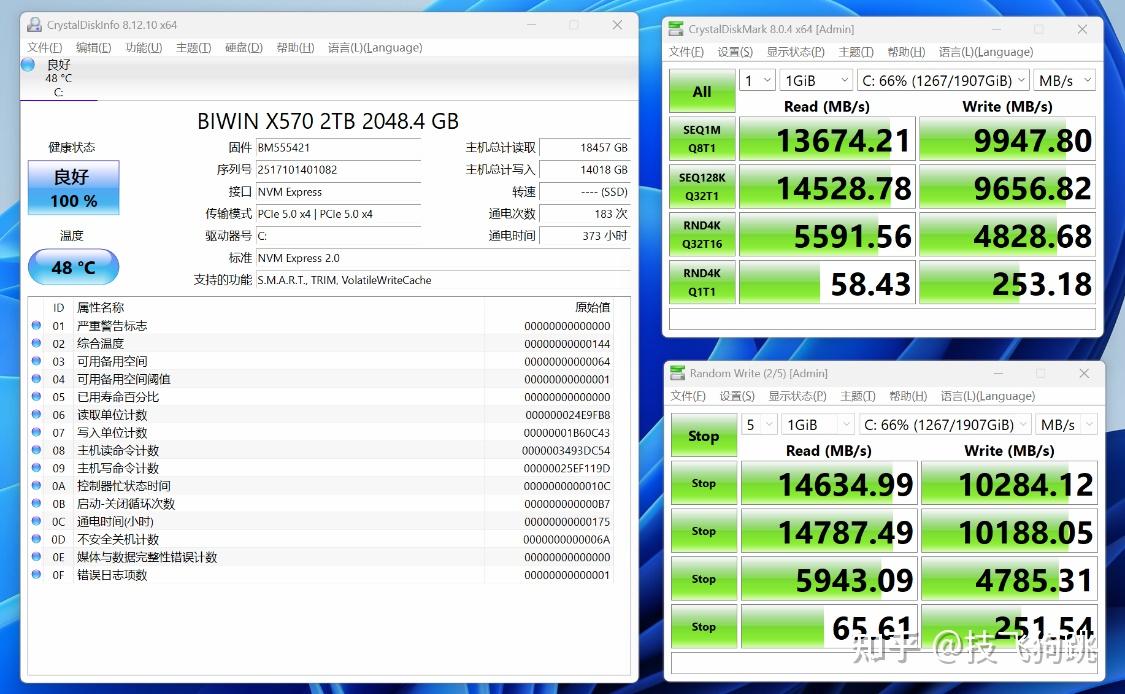Image resolution: width=1125 pixels, height=694 pixels.
Task: Select attribute row 0D 不安全关机计数
Action: click(322, 539)
